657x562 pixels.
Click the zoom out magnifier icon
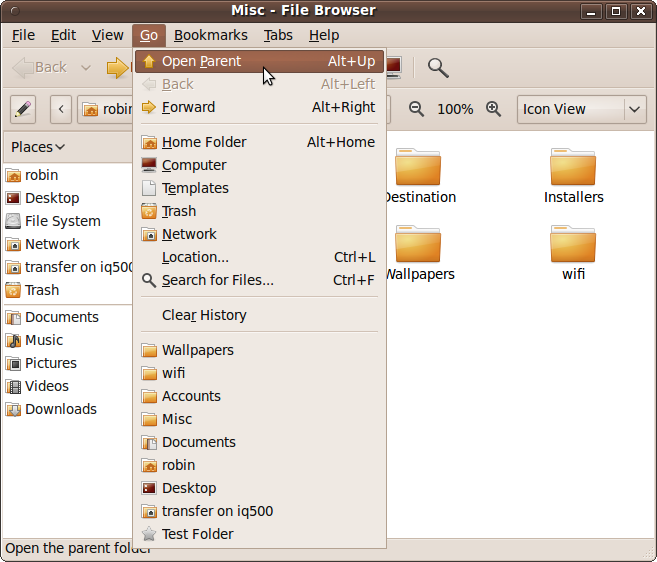(x=416, y=109)
